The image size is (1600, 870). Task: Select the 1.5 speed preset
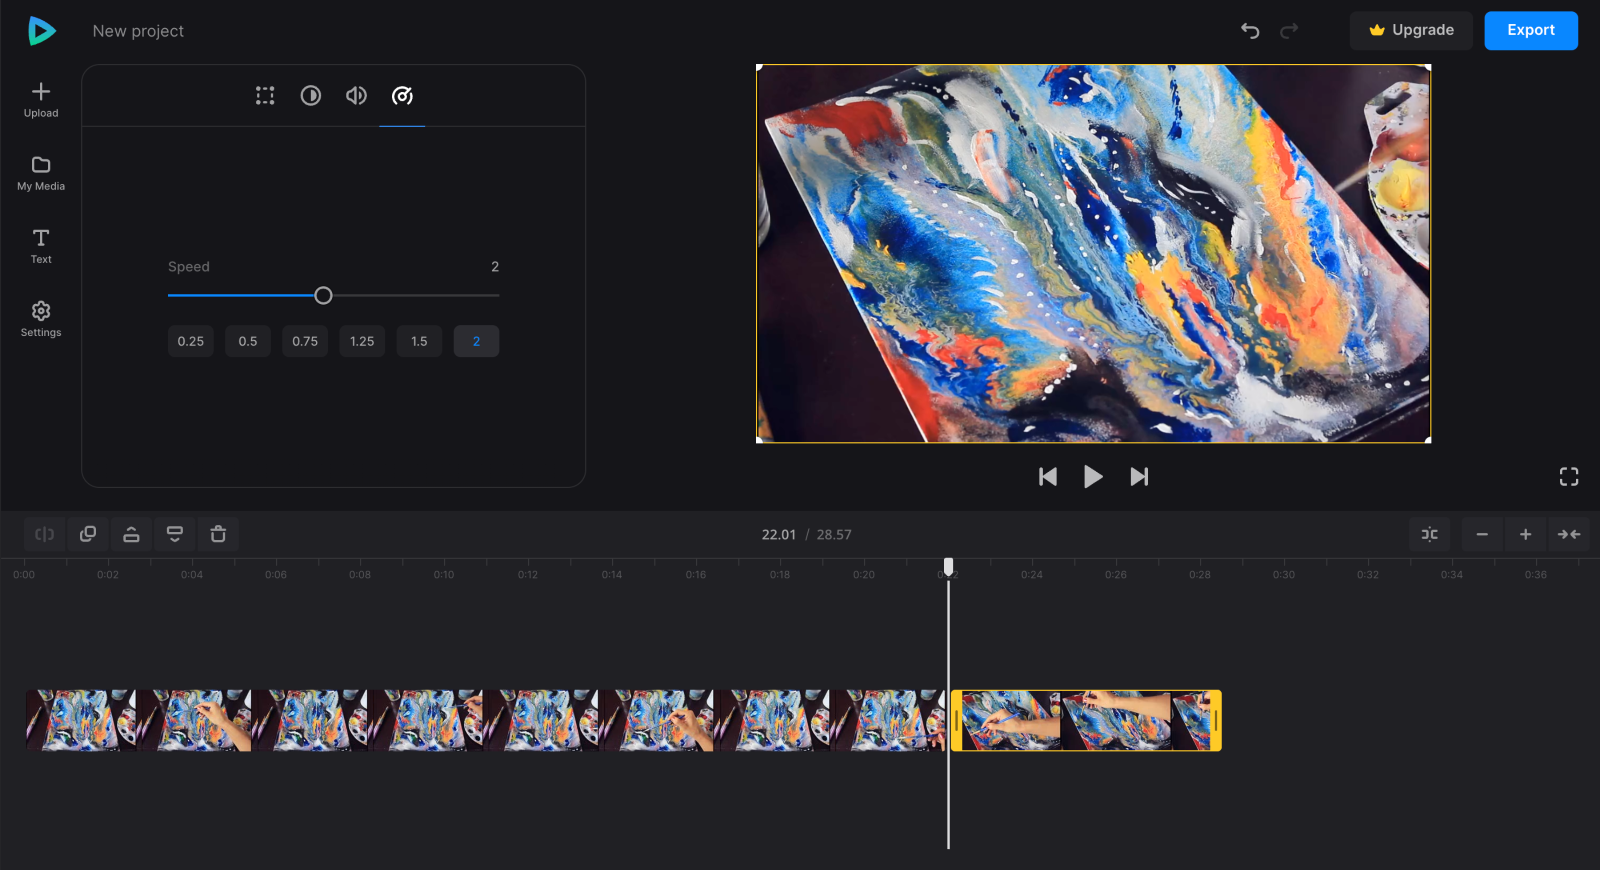pyautogui.click(x=419, y=341)
